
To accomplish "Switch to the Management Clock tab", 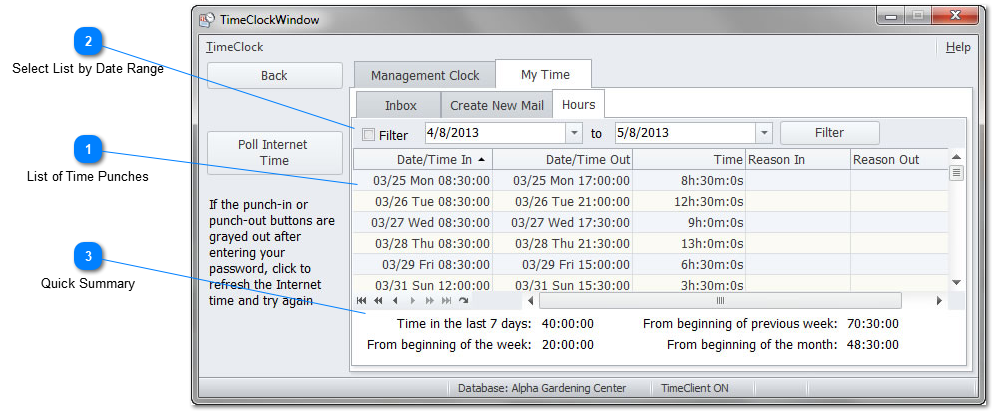I will [425, 76].
